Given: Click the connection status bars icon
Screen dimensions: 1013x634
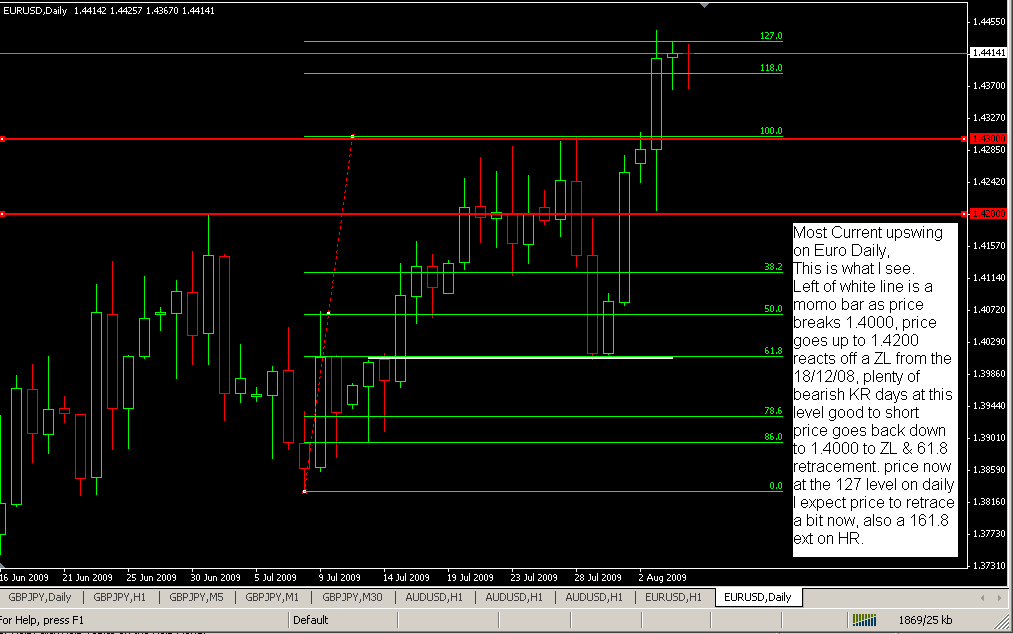Looking at the screenshot, I should 866,619.
